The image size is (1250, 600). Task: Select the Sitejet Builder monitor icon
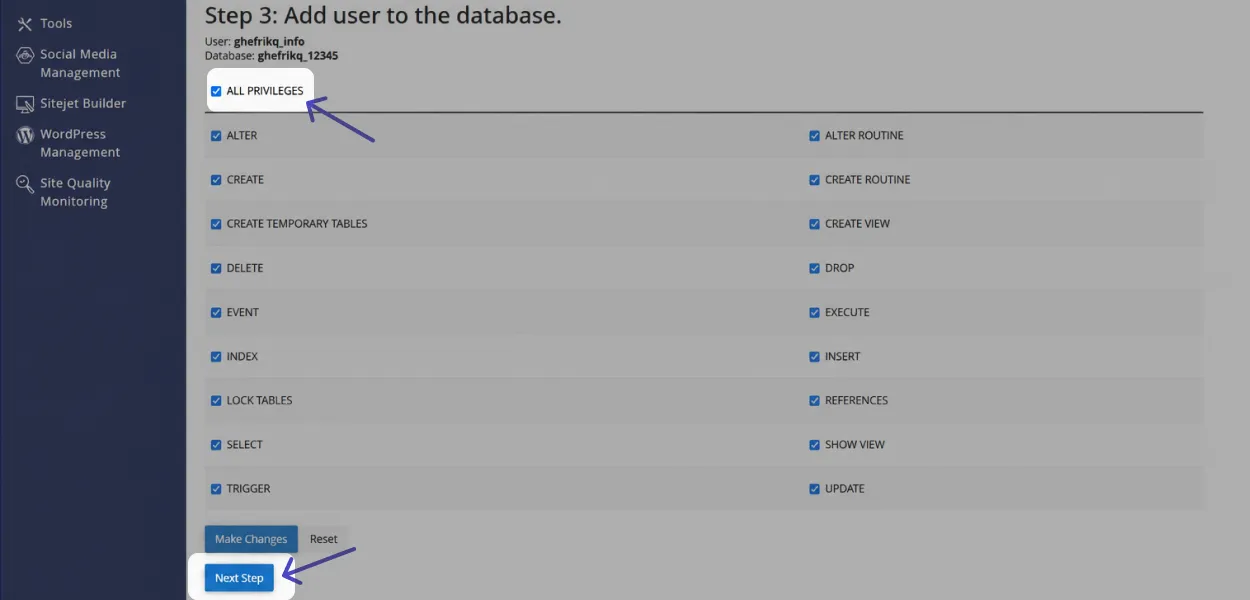(25, 104)
